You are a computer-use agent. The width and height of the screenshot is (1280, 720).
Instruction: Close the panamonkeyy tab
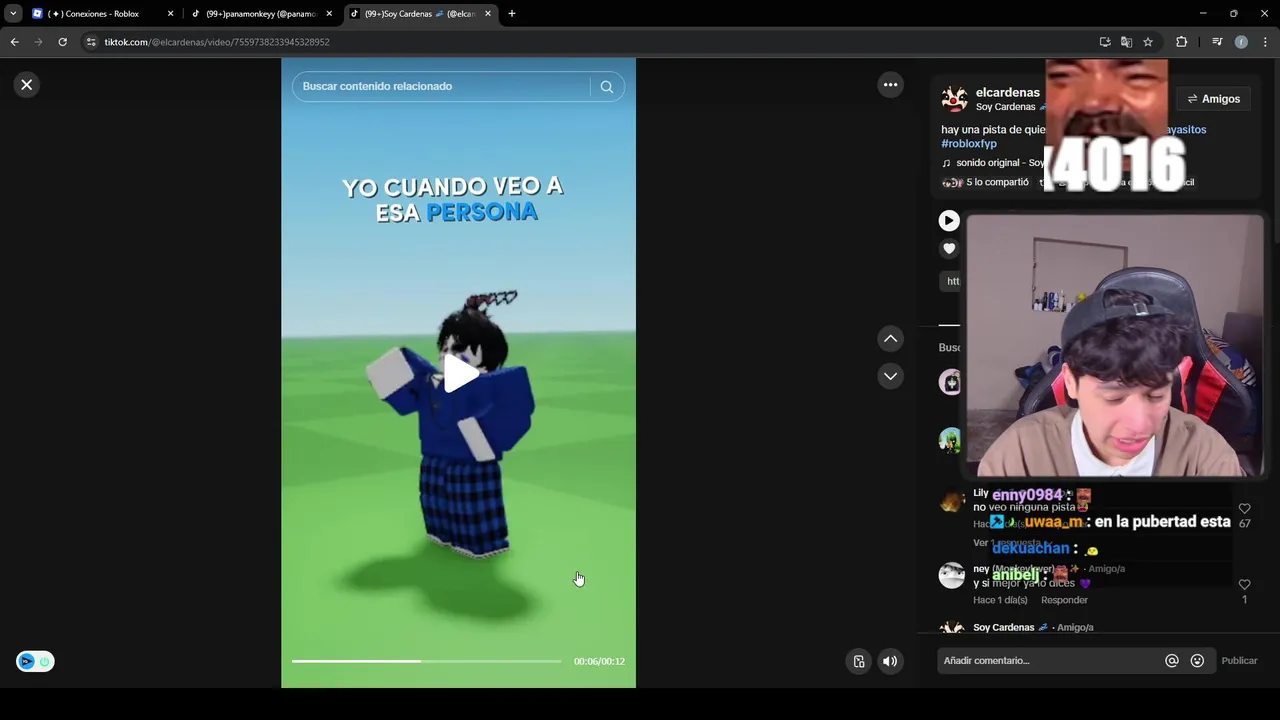tap(329, 14)
